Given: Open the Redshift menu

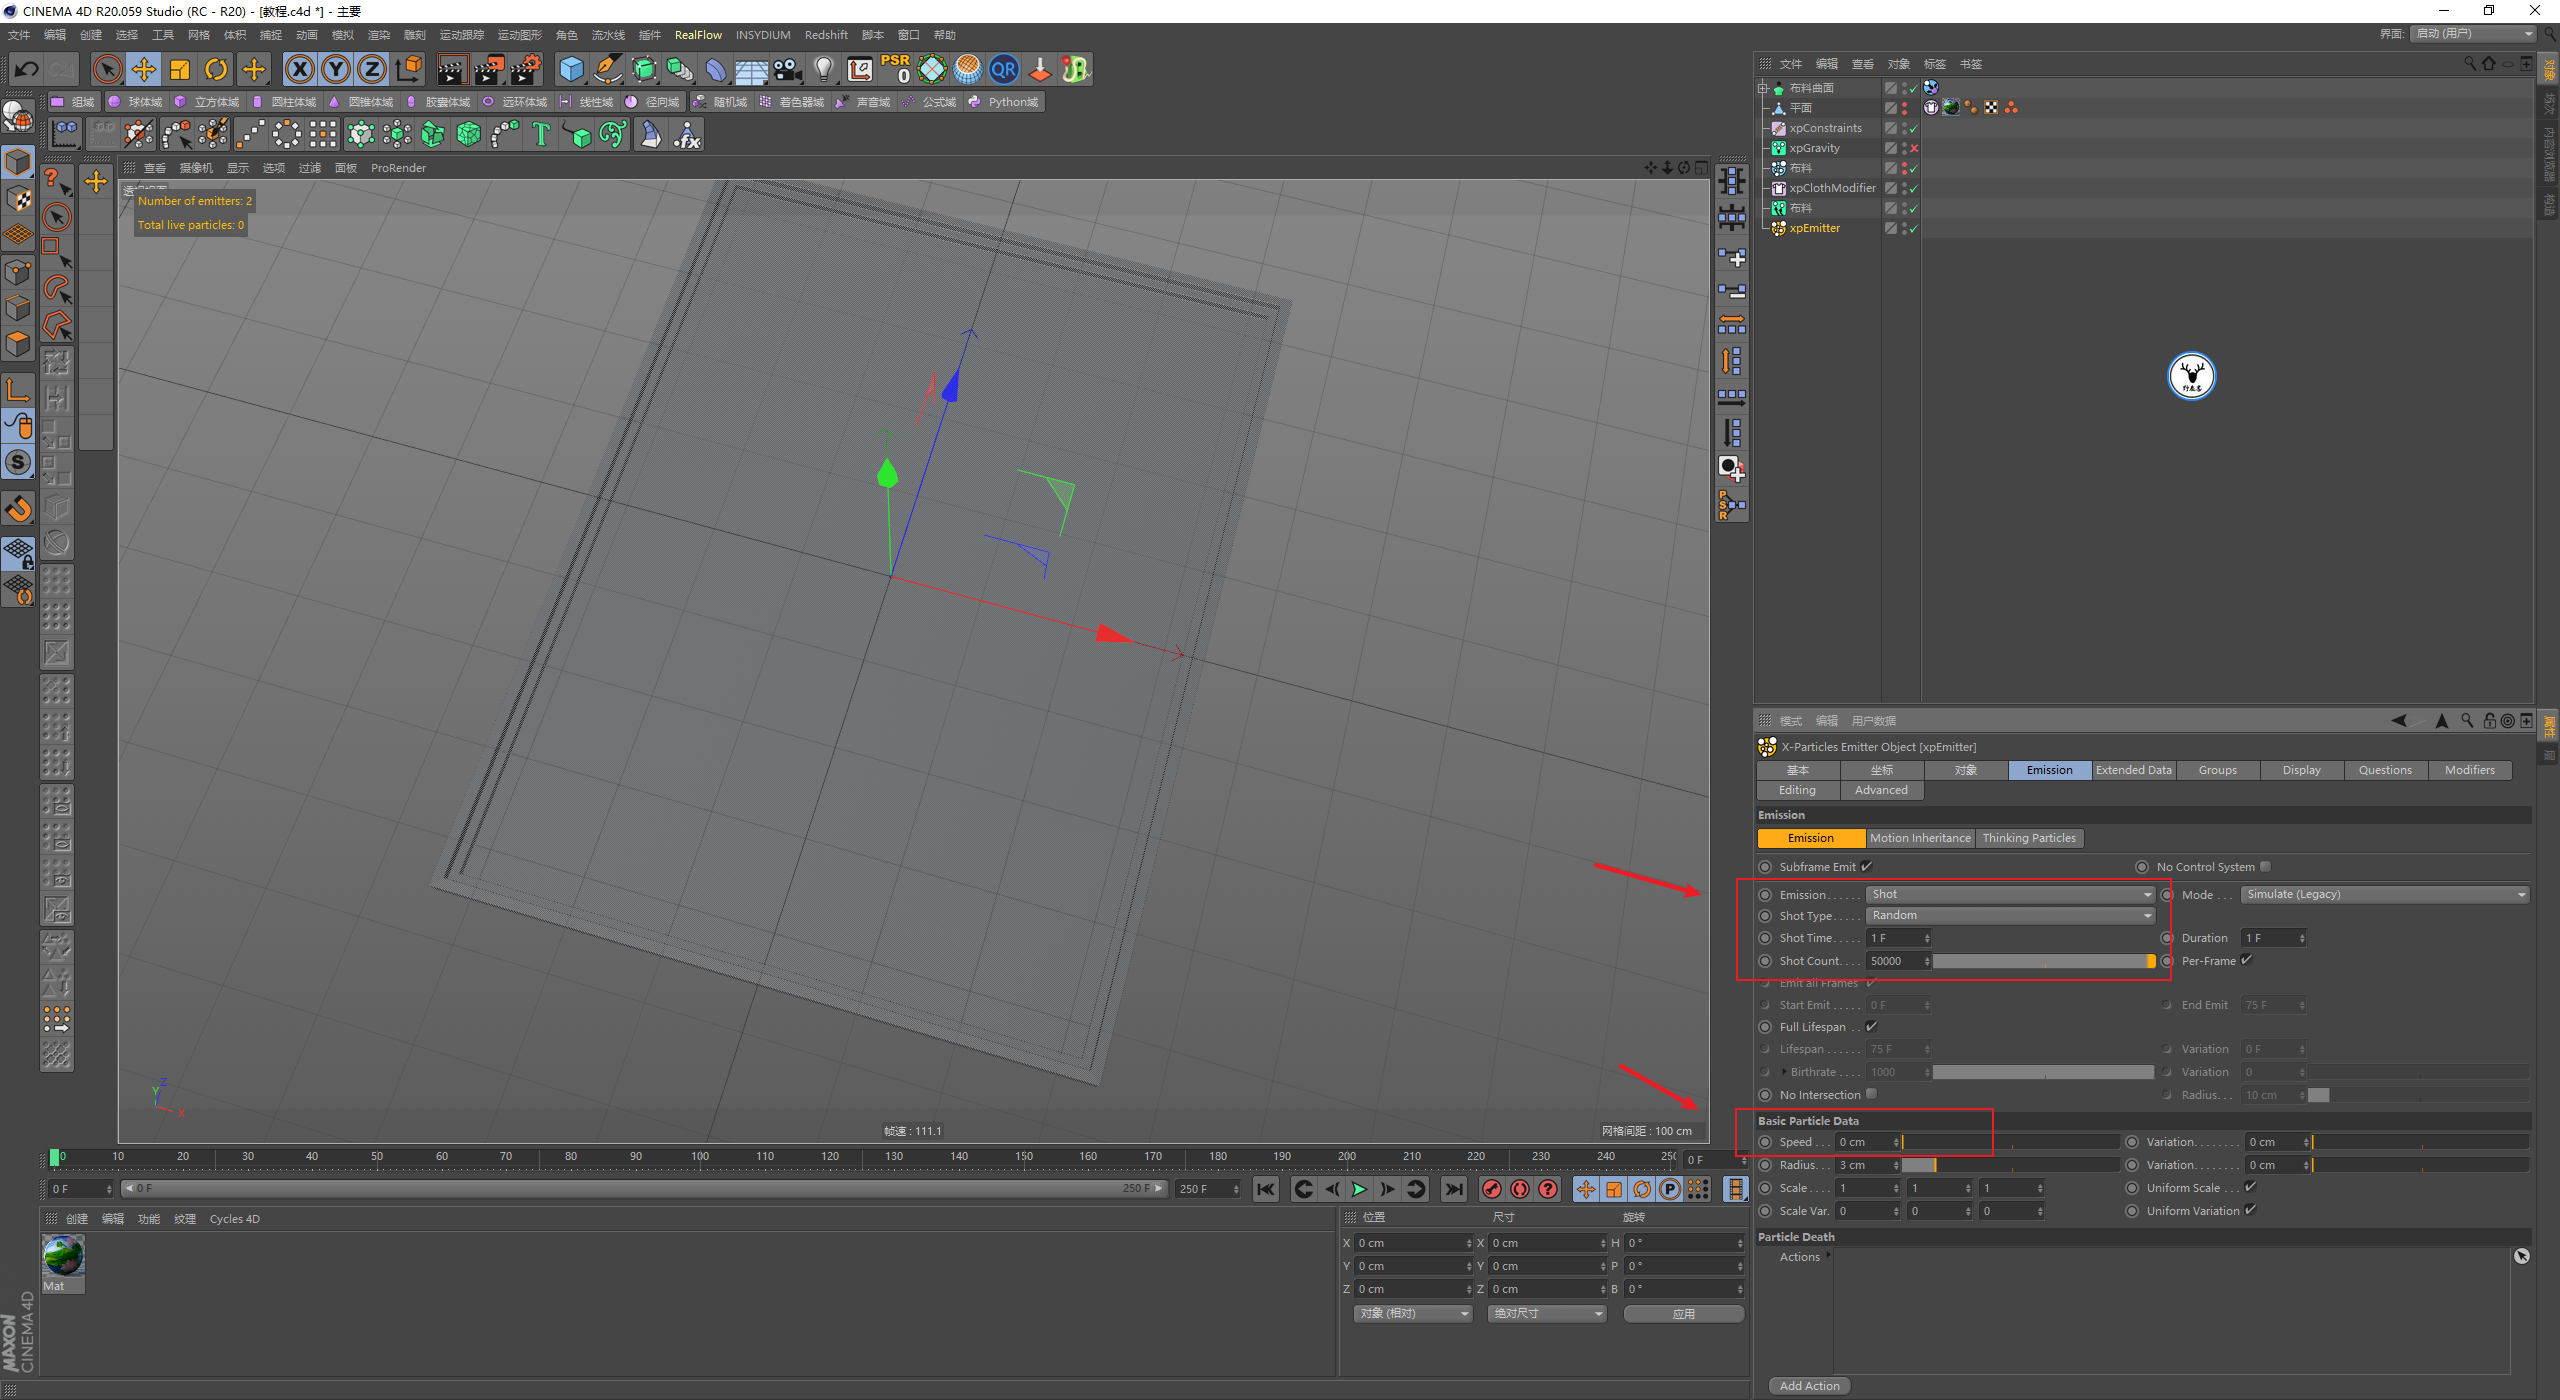Looking at the screenshot, I should [x=826, y=35].
